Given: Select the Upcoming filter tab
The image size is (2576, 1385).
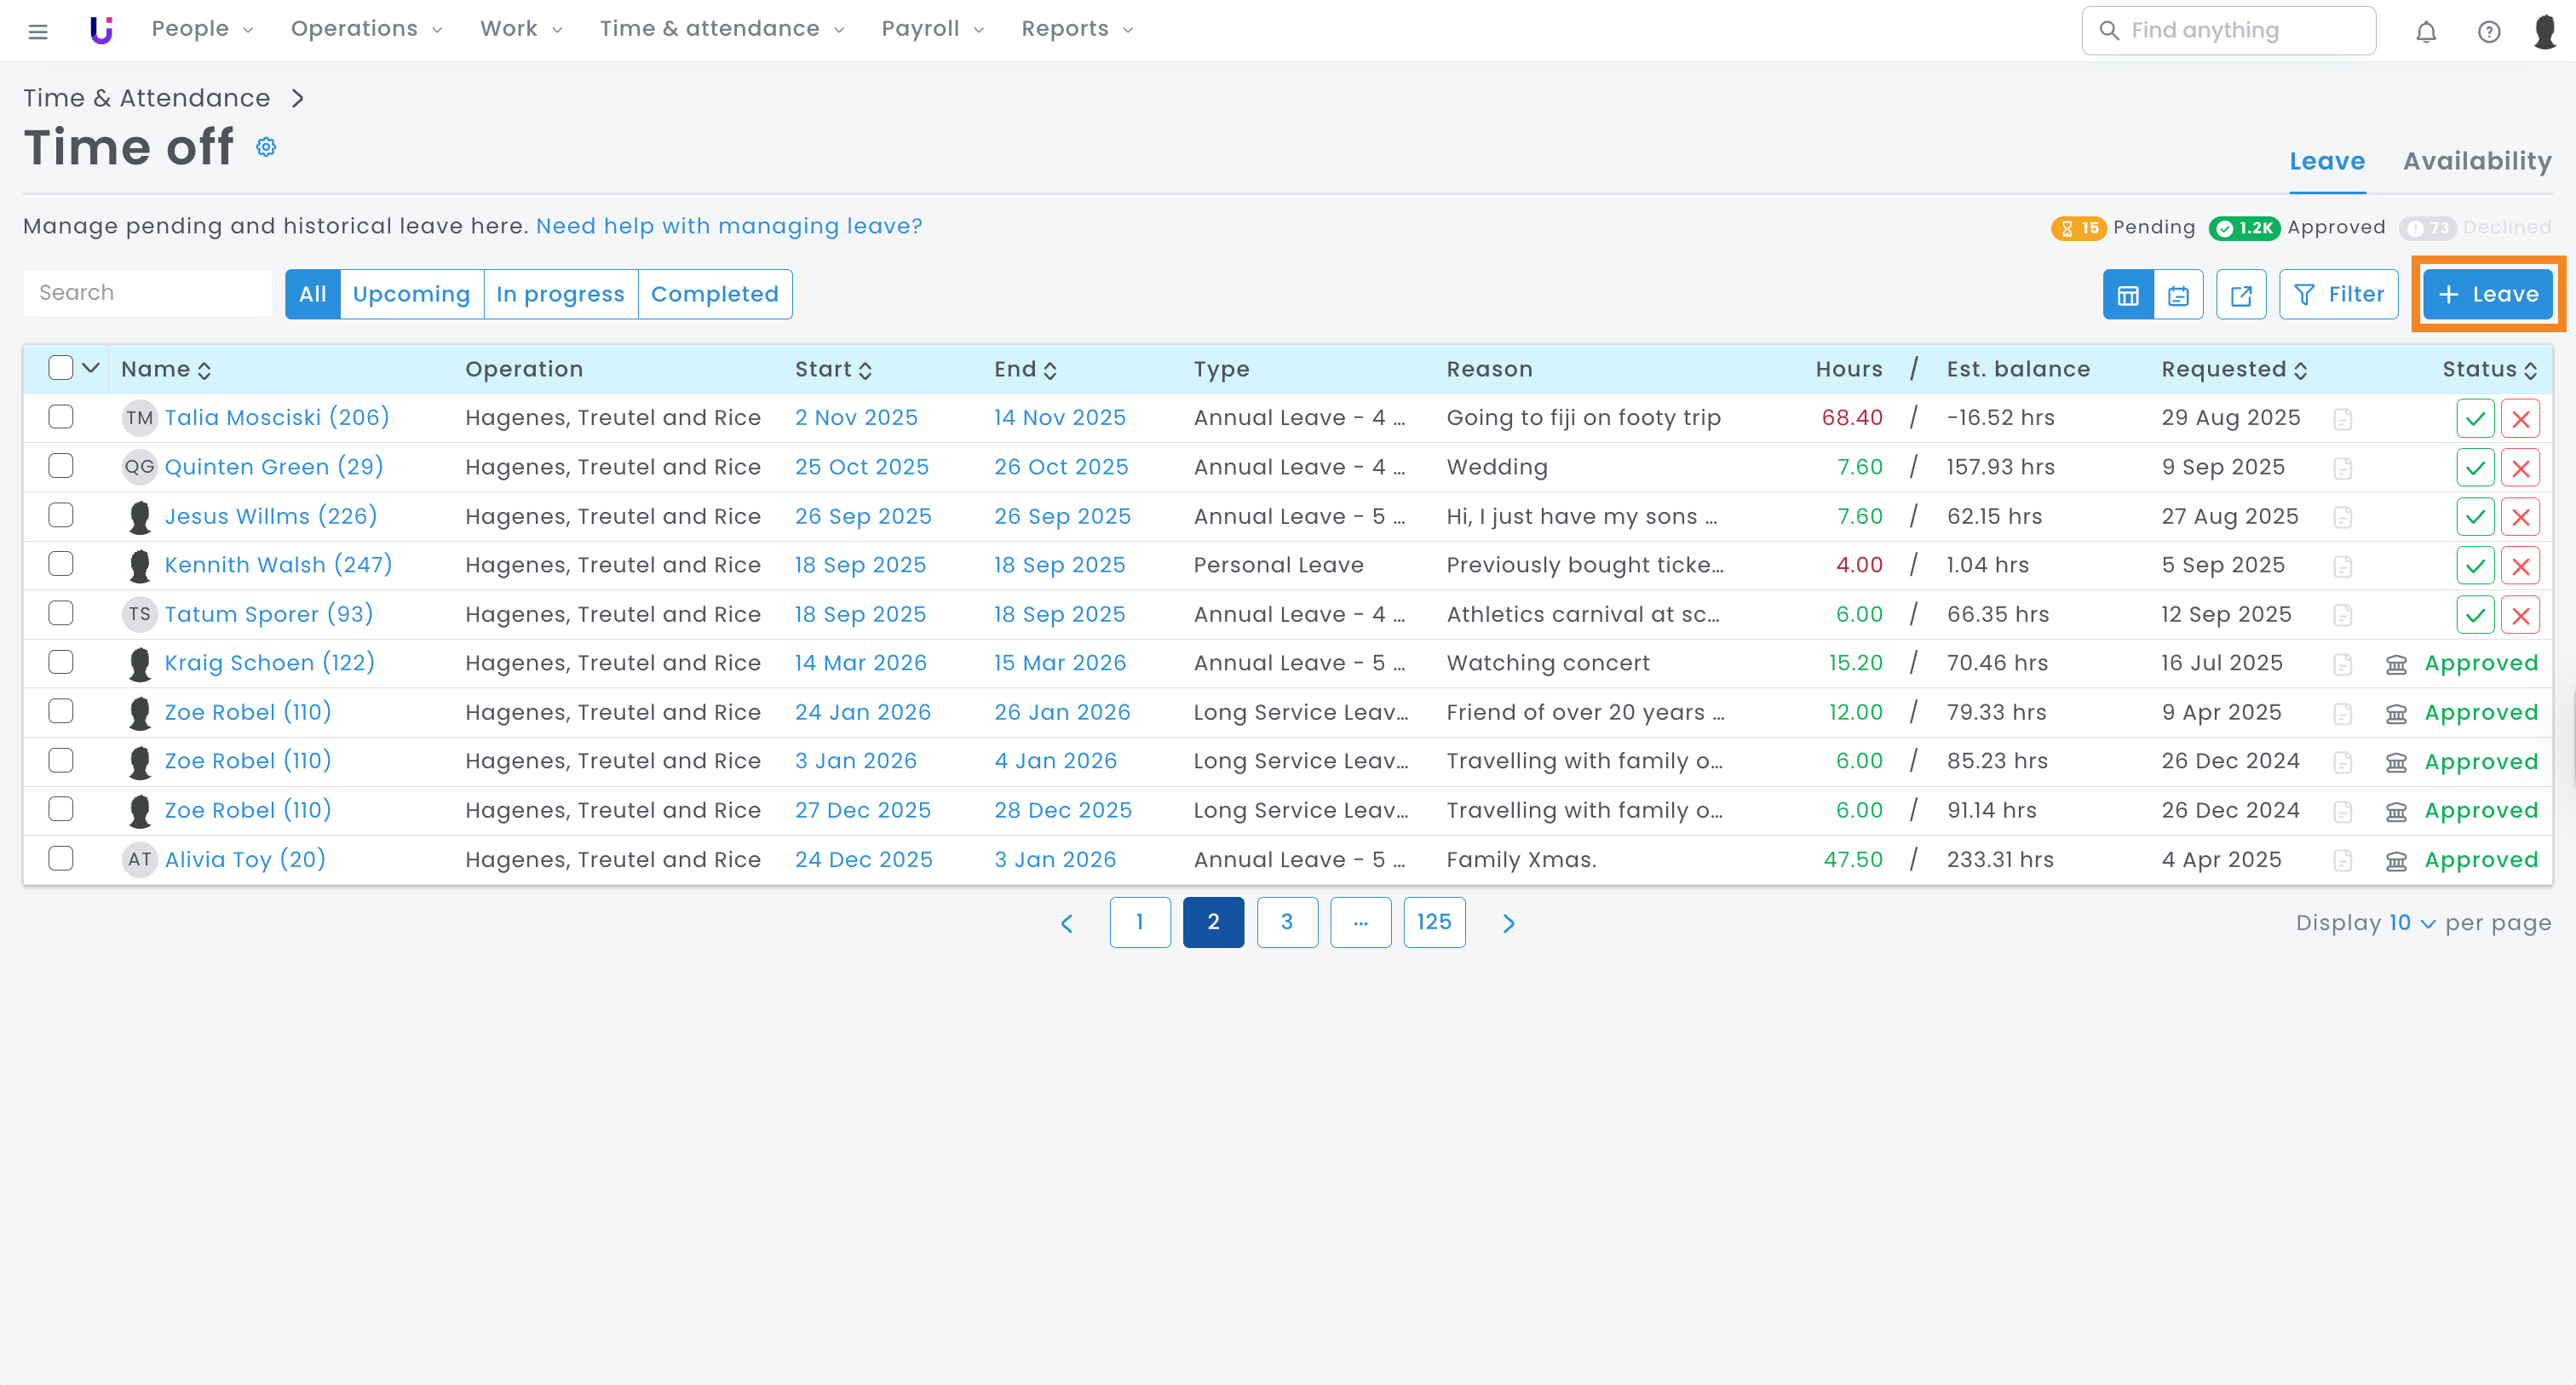Looking at the screenshot, I should 411,294.
